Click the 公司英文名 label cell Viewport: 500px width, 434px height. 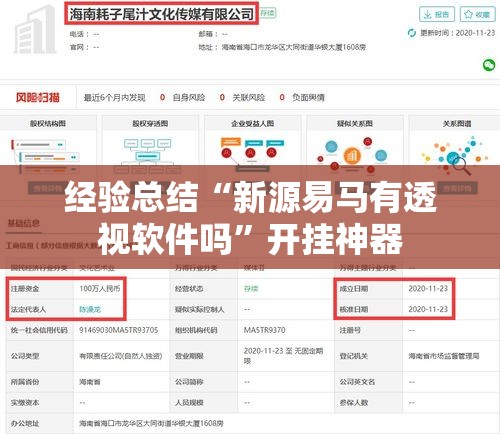(368, 382)
